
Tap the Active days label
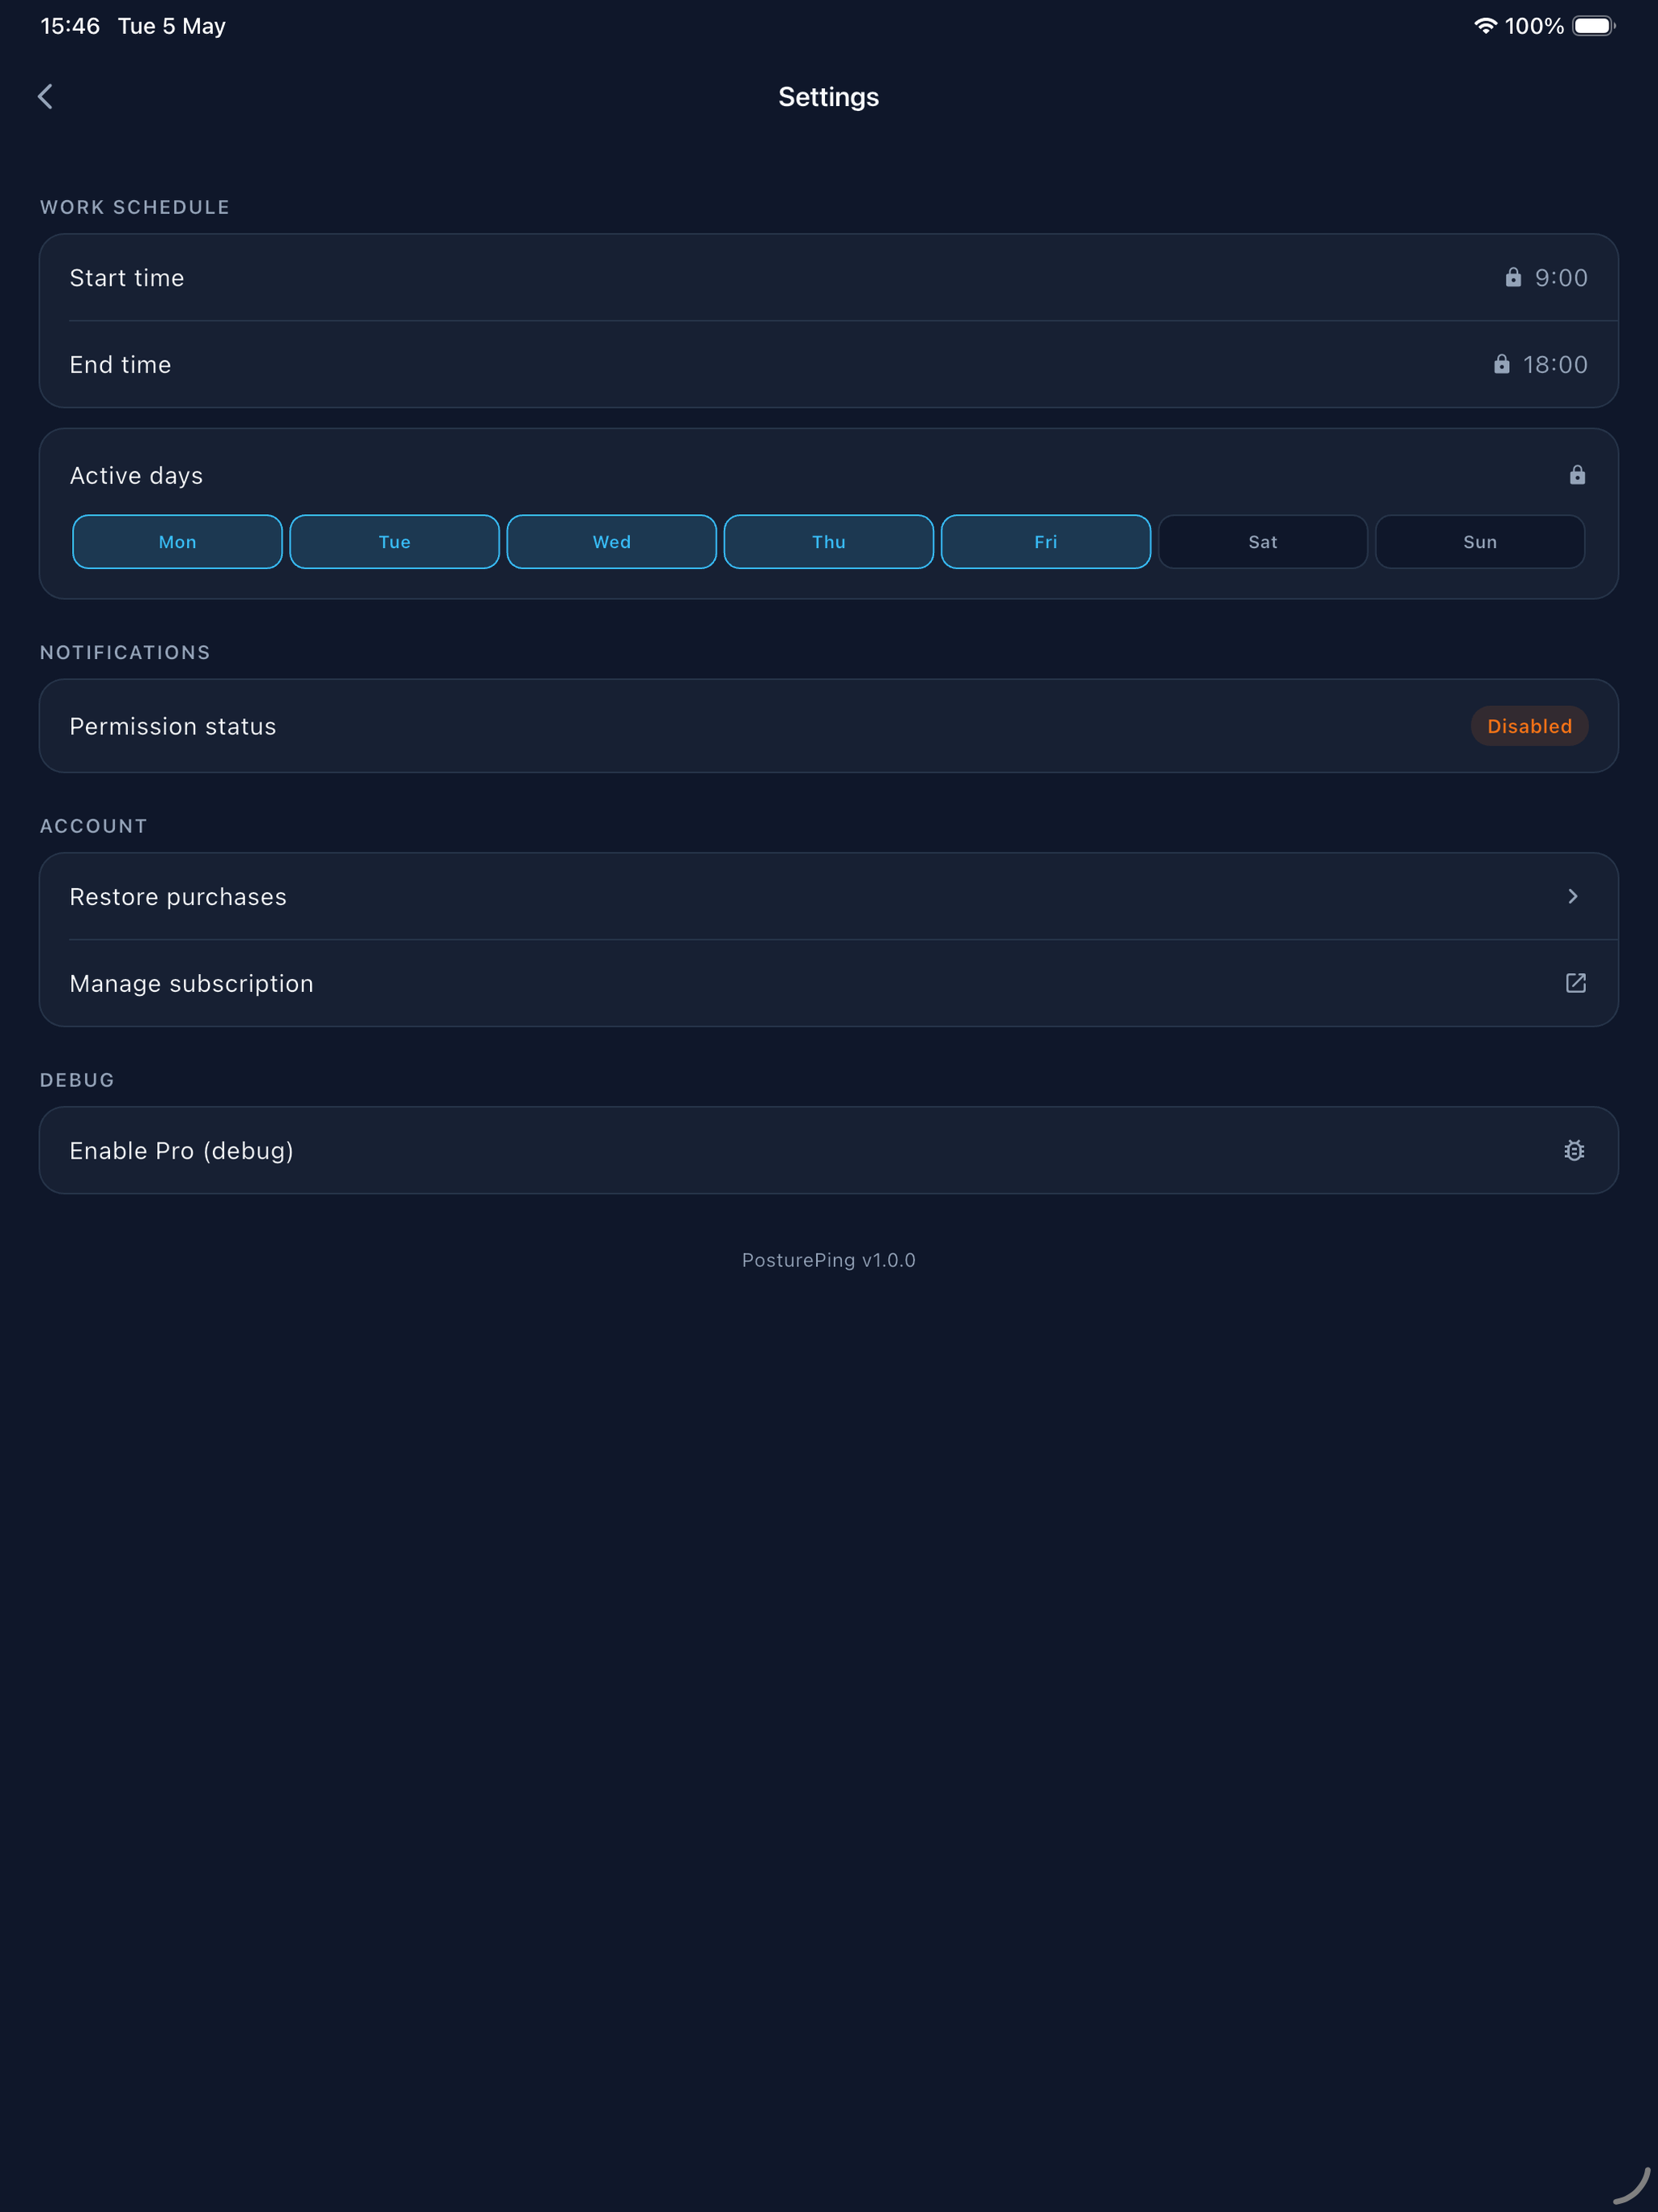136,476
